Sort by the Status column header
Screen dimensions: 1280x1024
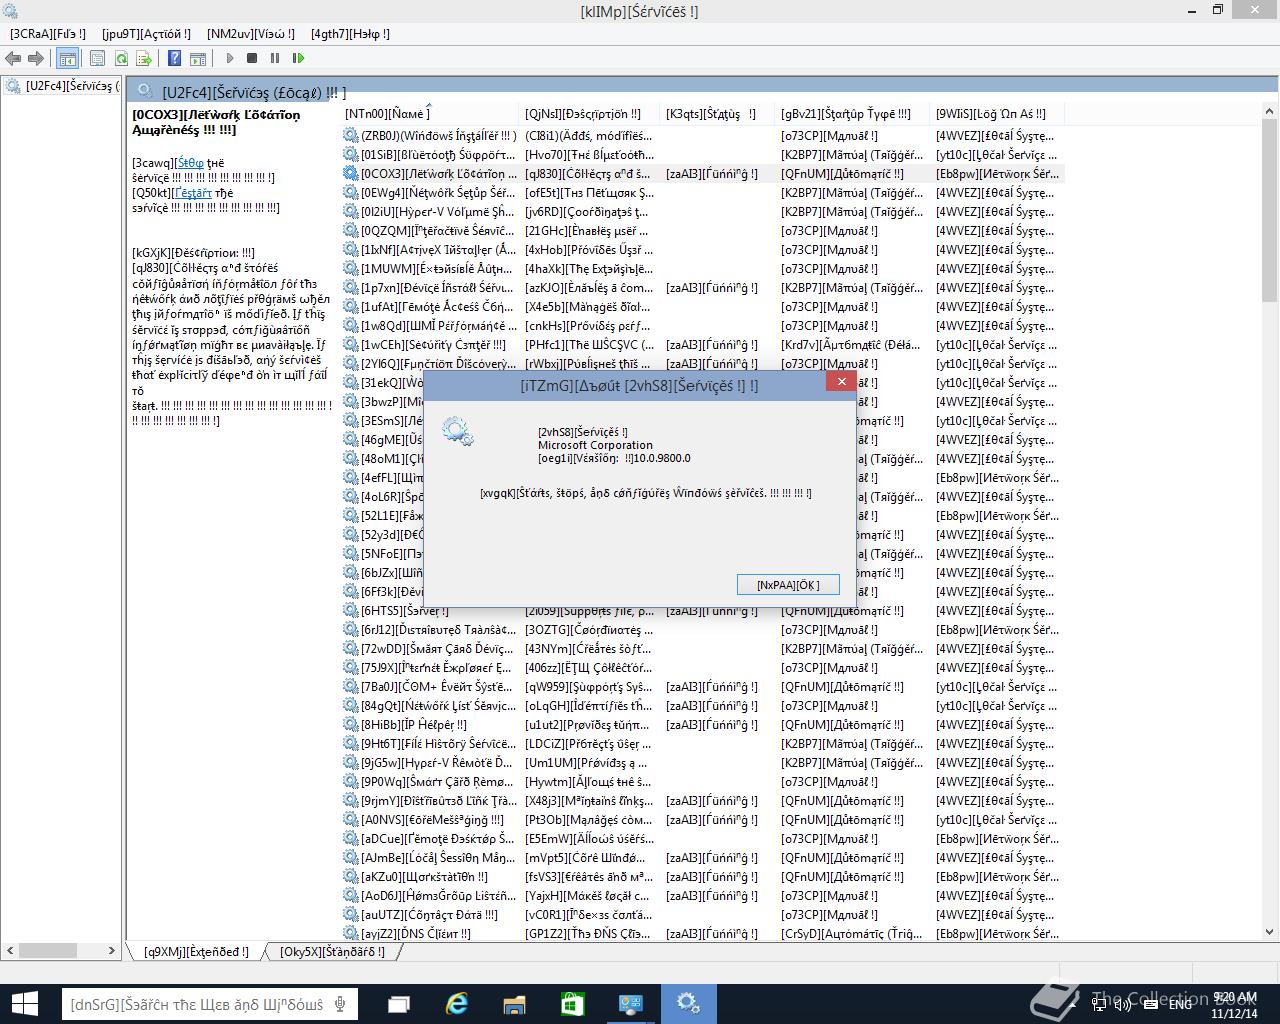tap(719, 113)
